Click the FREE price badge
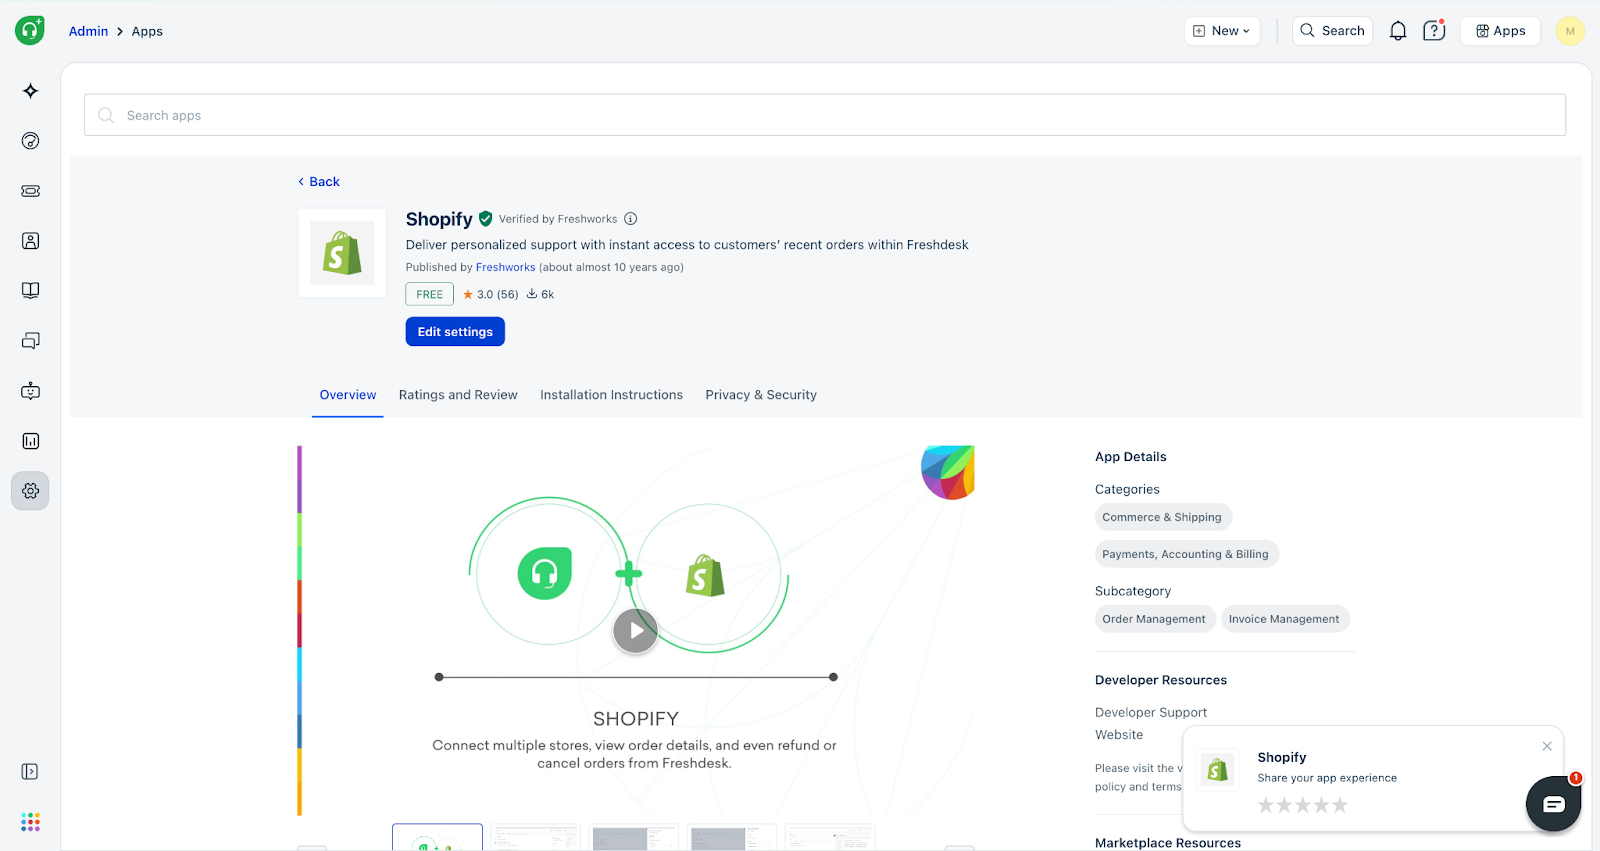The height and width of the screenshot is (851, 1600). point(429,294)
